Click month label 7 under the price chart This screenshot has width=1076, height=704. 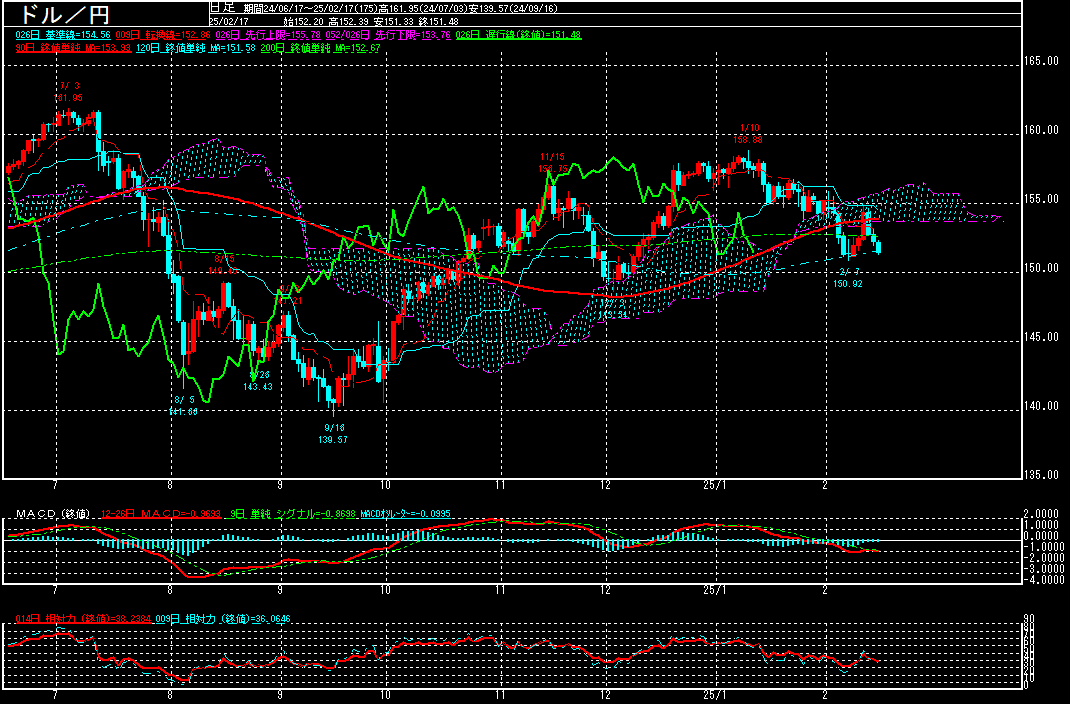[x=55, y=485]
